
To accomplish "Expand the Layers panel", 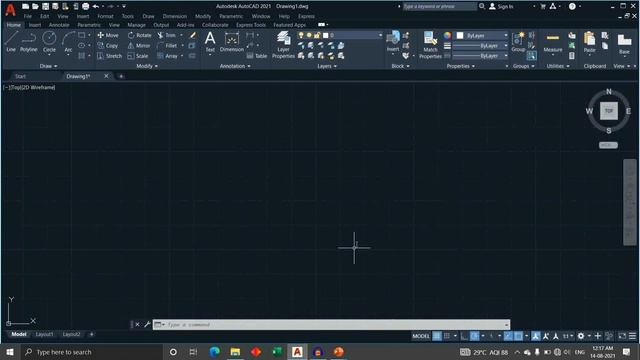I will pyautogui.click(x=327, y=66).
